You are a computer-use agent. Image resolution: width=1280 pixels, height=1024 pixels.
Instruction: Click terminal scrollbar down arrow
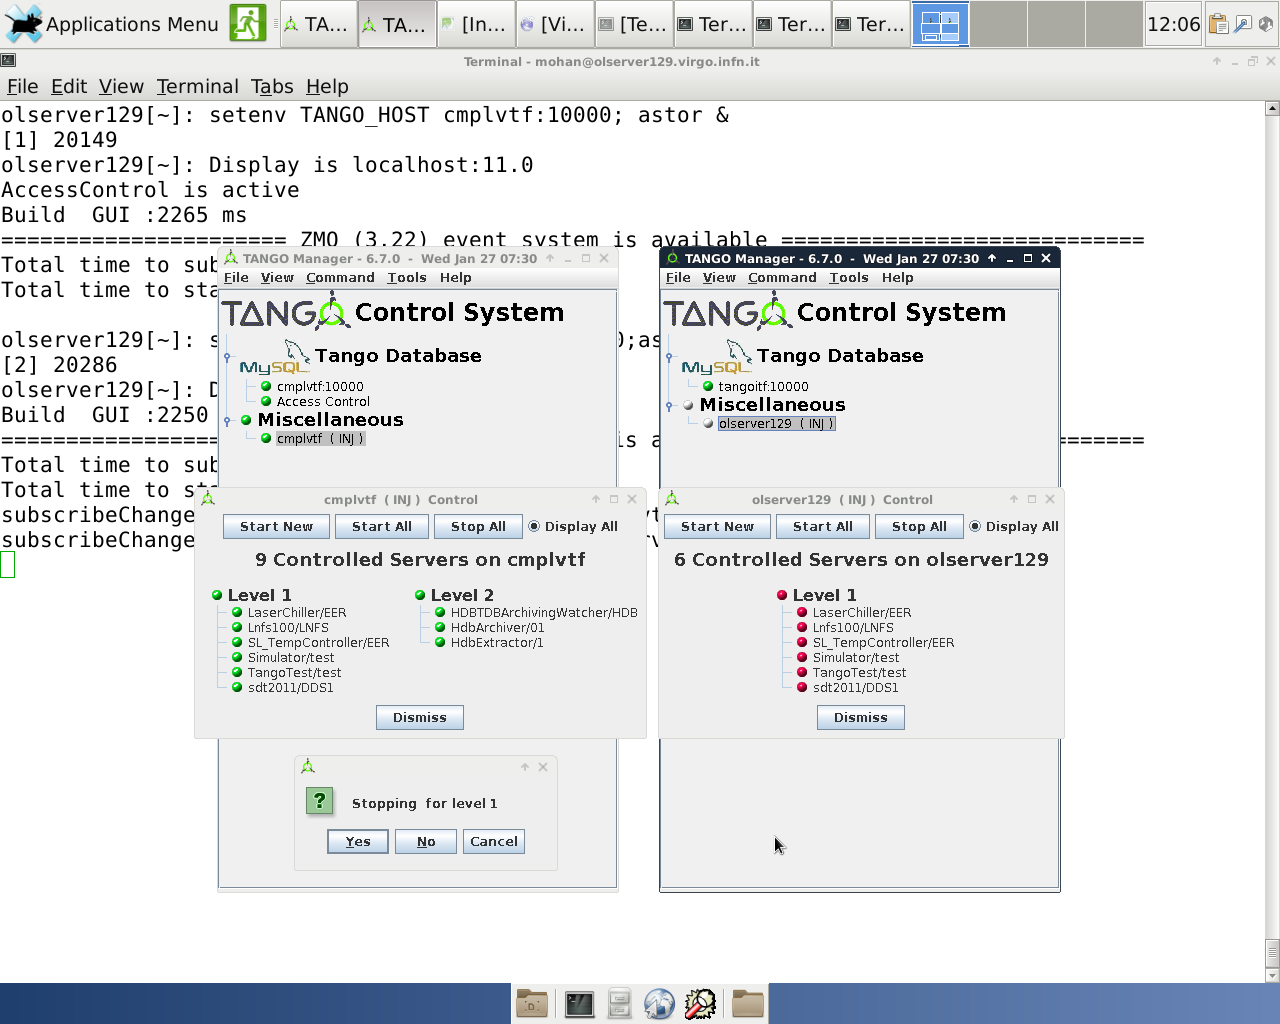coord(1272,975)
